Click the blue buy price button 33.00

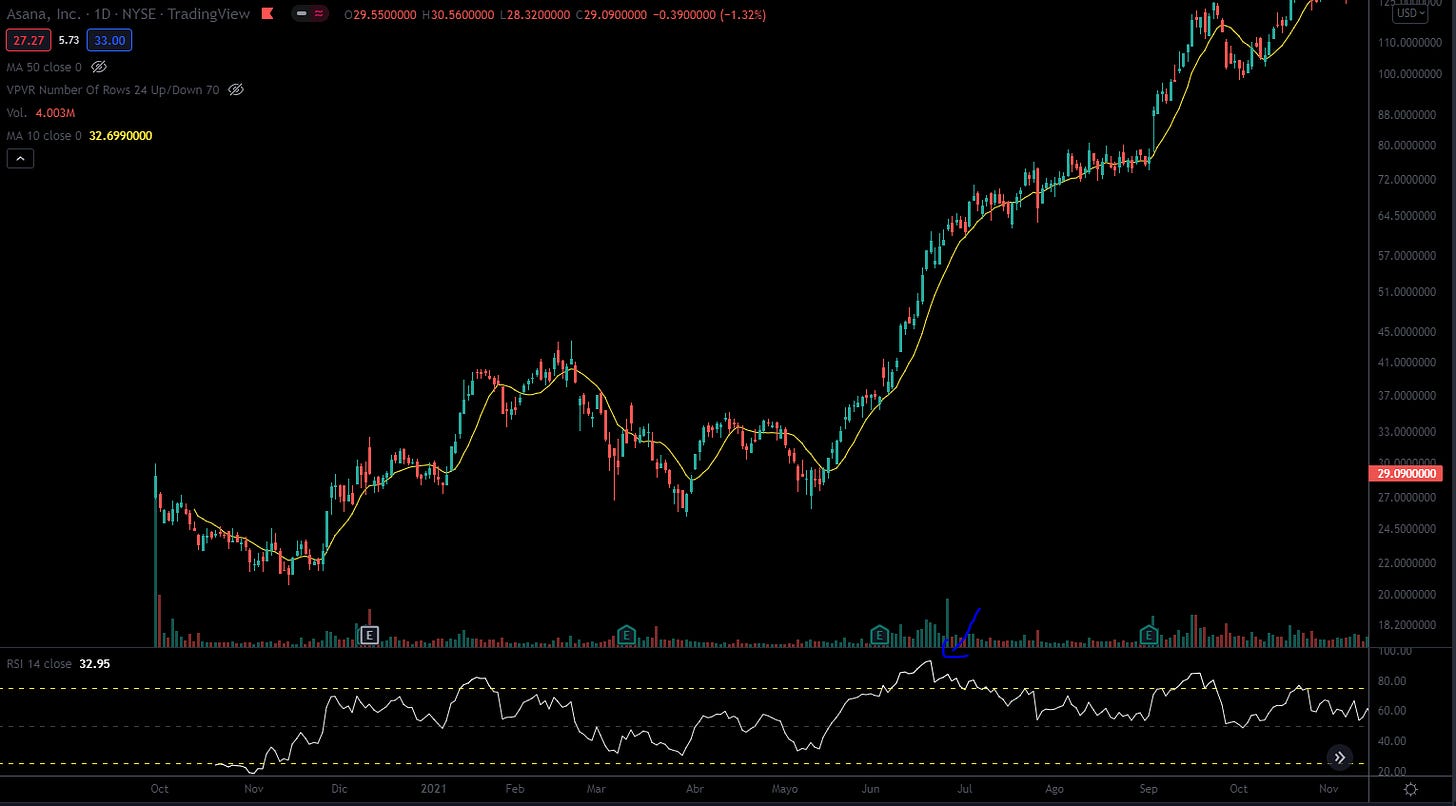pos(109,41)
